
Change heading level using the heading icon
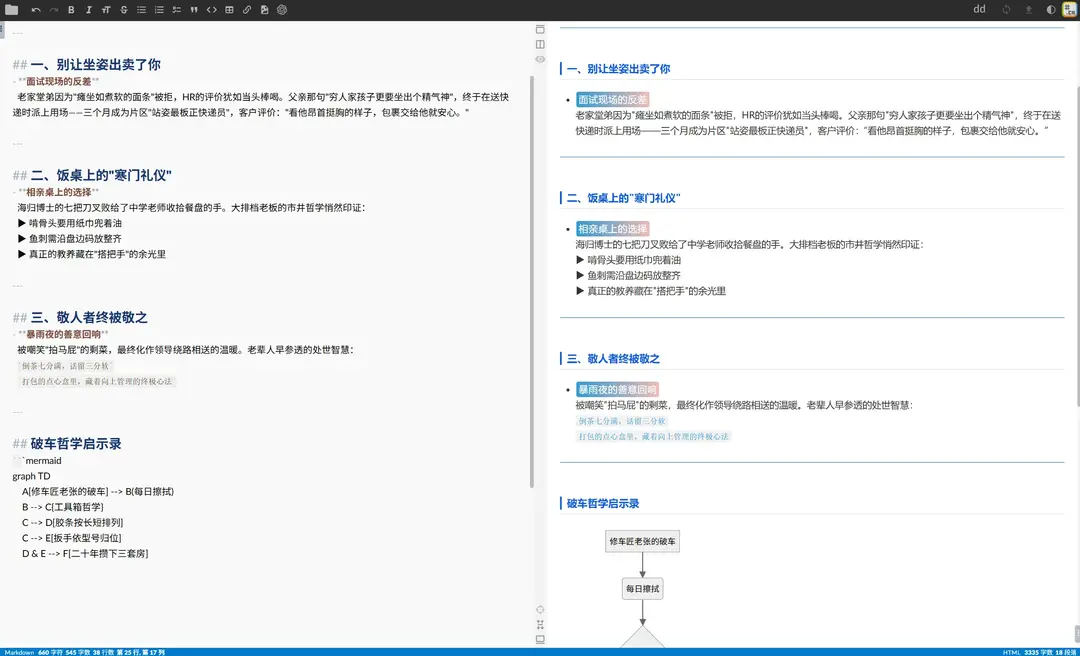[107, 9]
